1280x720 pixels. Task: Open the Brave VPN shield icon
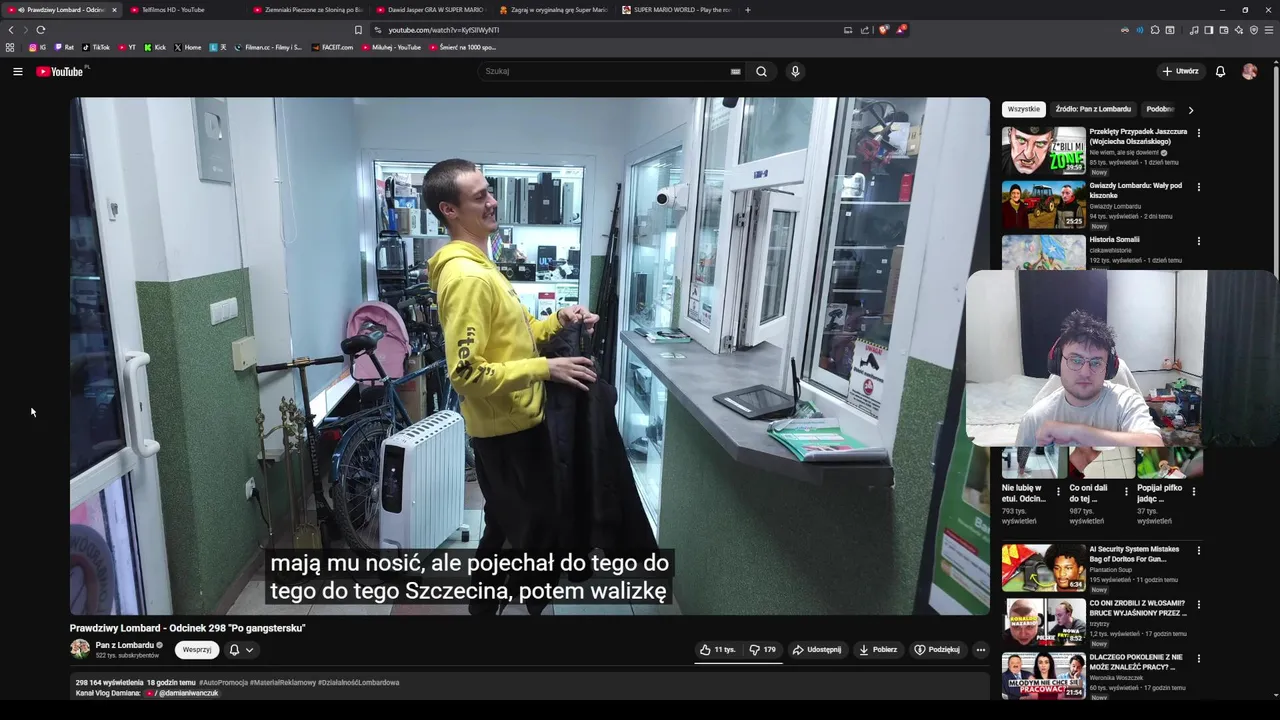pyautogui.click(x=1254, y=30)
